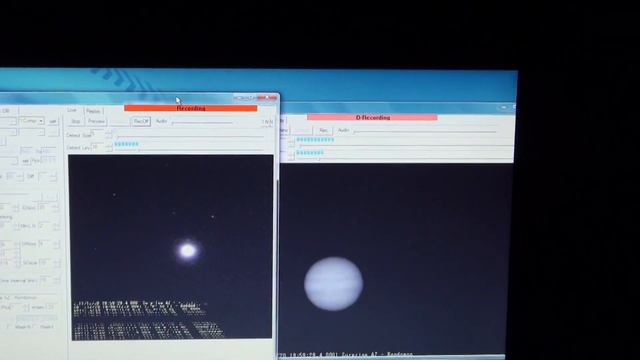Click the bright star in the left video preview

[188, 250]
